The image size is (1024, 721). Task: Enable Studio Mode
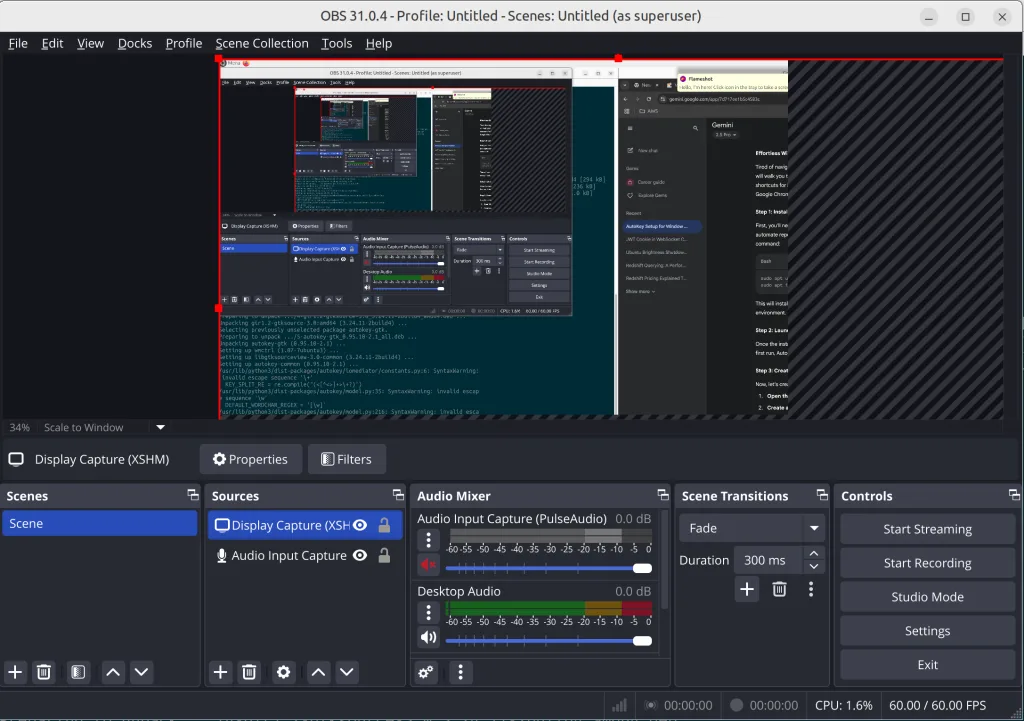point(927,597)
